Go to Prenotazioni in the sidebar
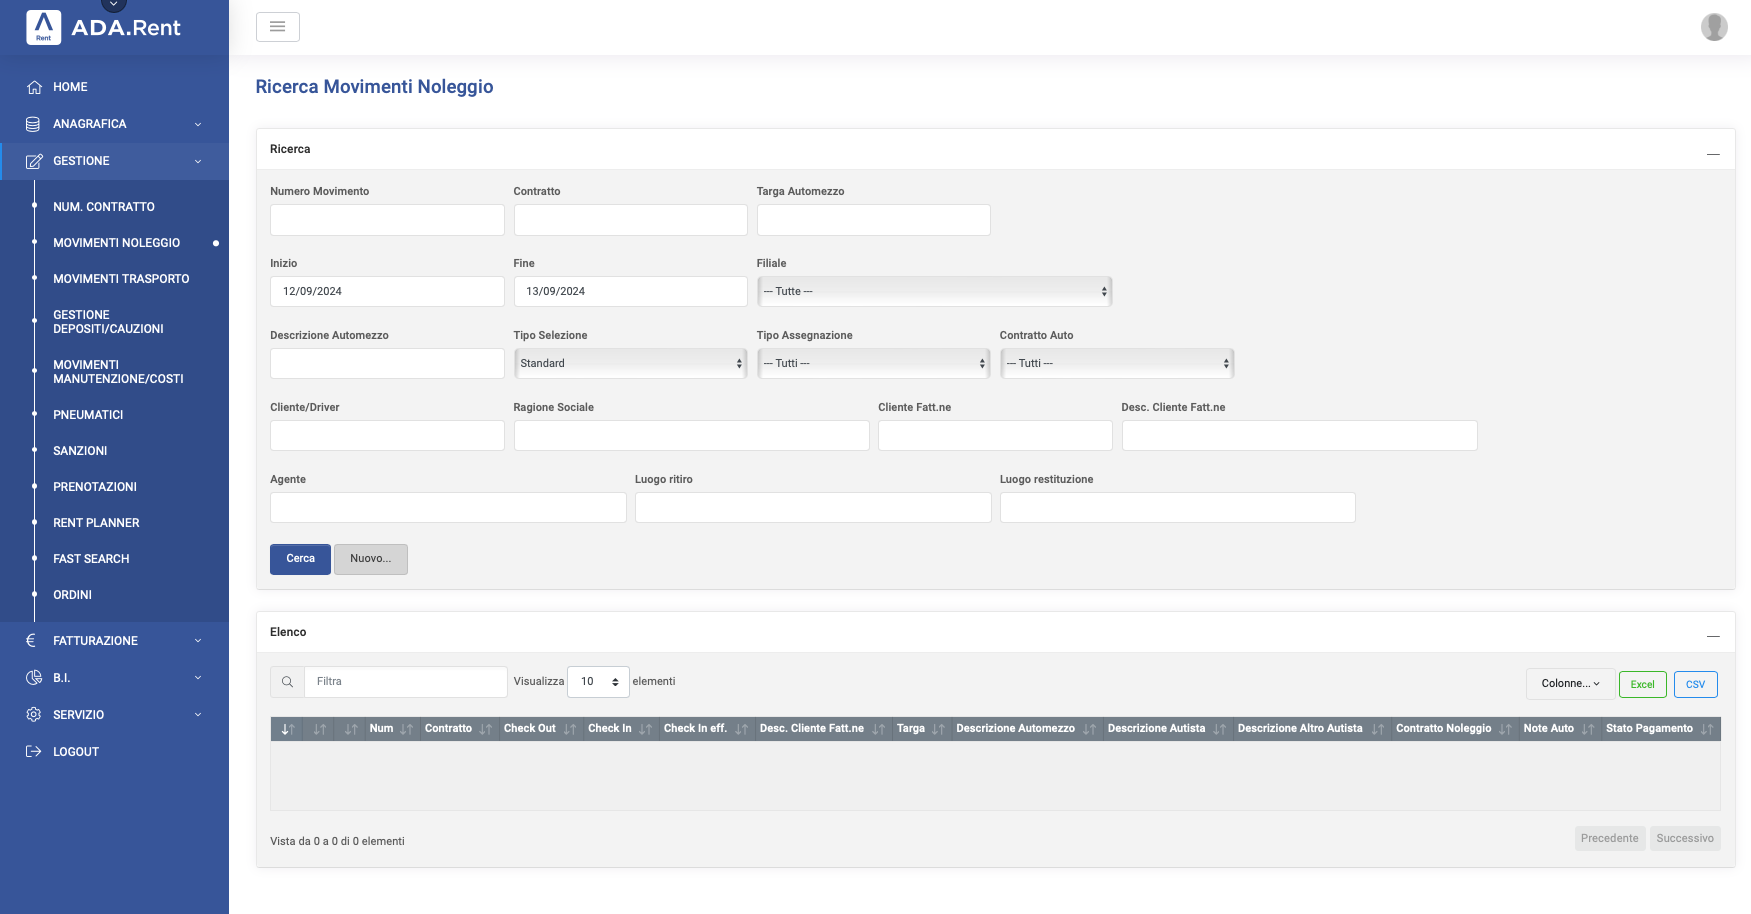This screenshot has width=1751, height=914. point(95,487)
